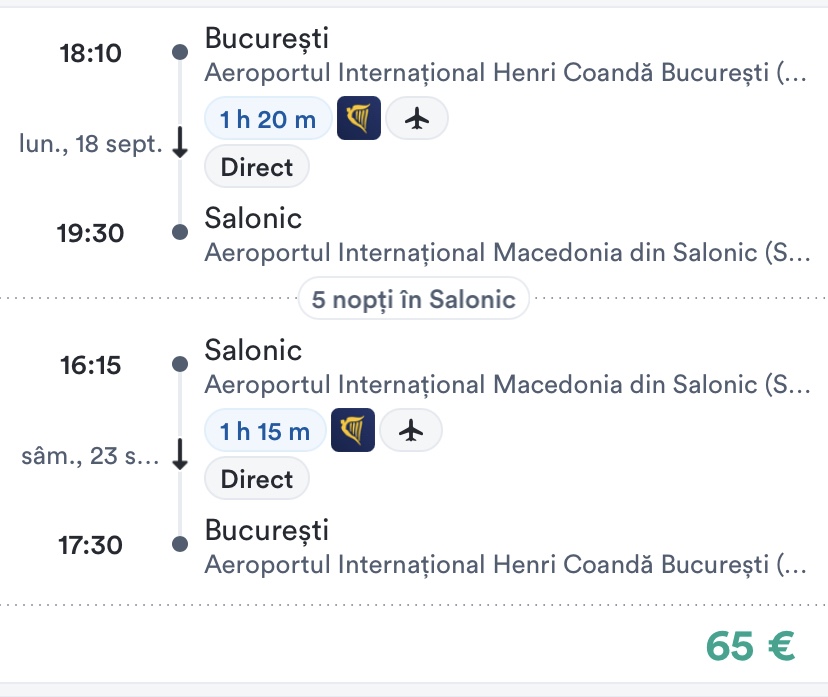Click the Salonic departure city at 16:15
Screen dimensions: 828x697
tap(253, 350)
